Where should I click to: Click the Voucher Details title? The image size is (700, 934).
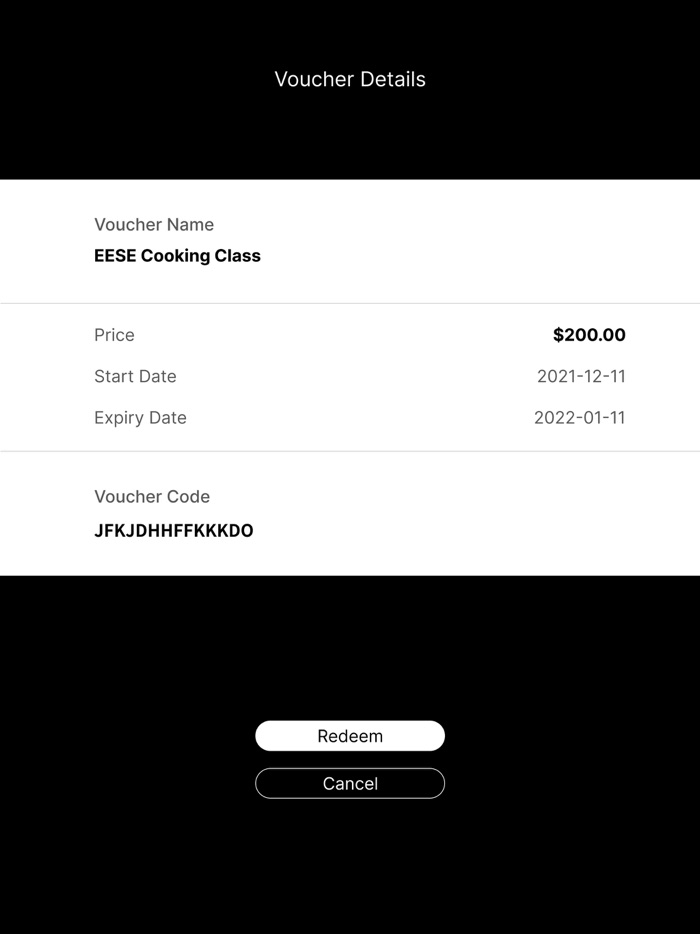coord(350,79)
